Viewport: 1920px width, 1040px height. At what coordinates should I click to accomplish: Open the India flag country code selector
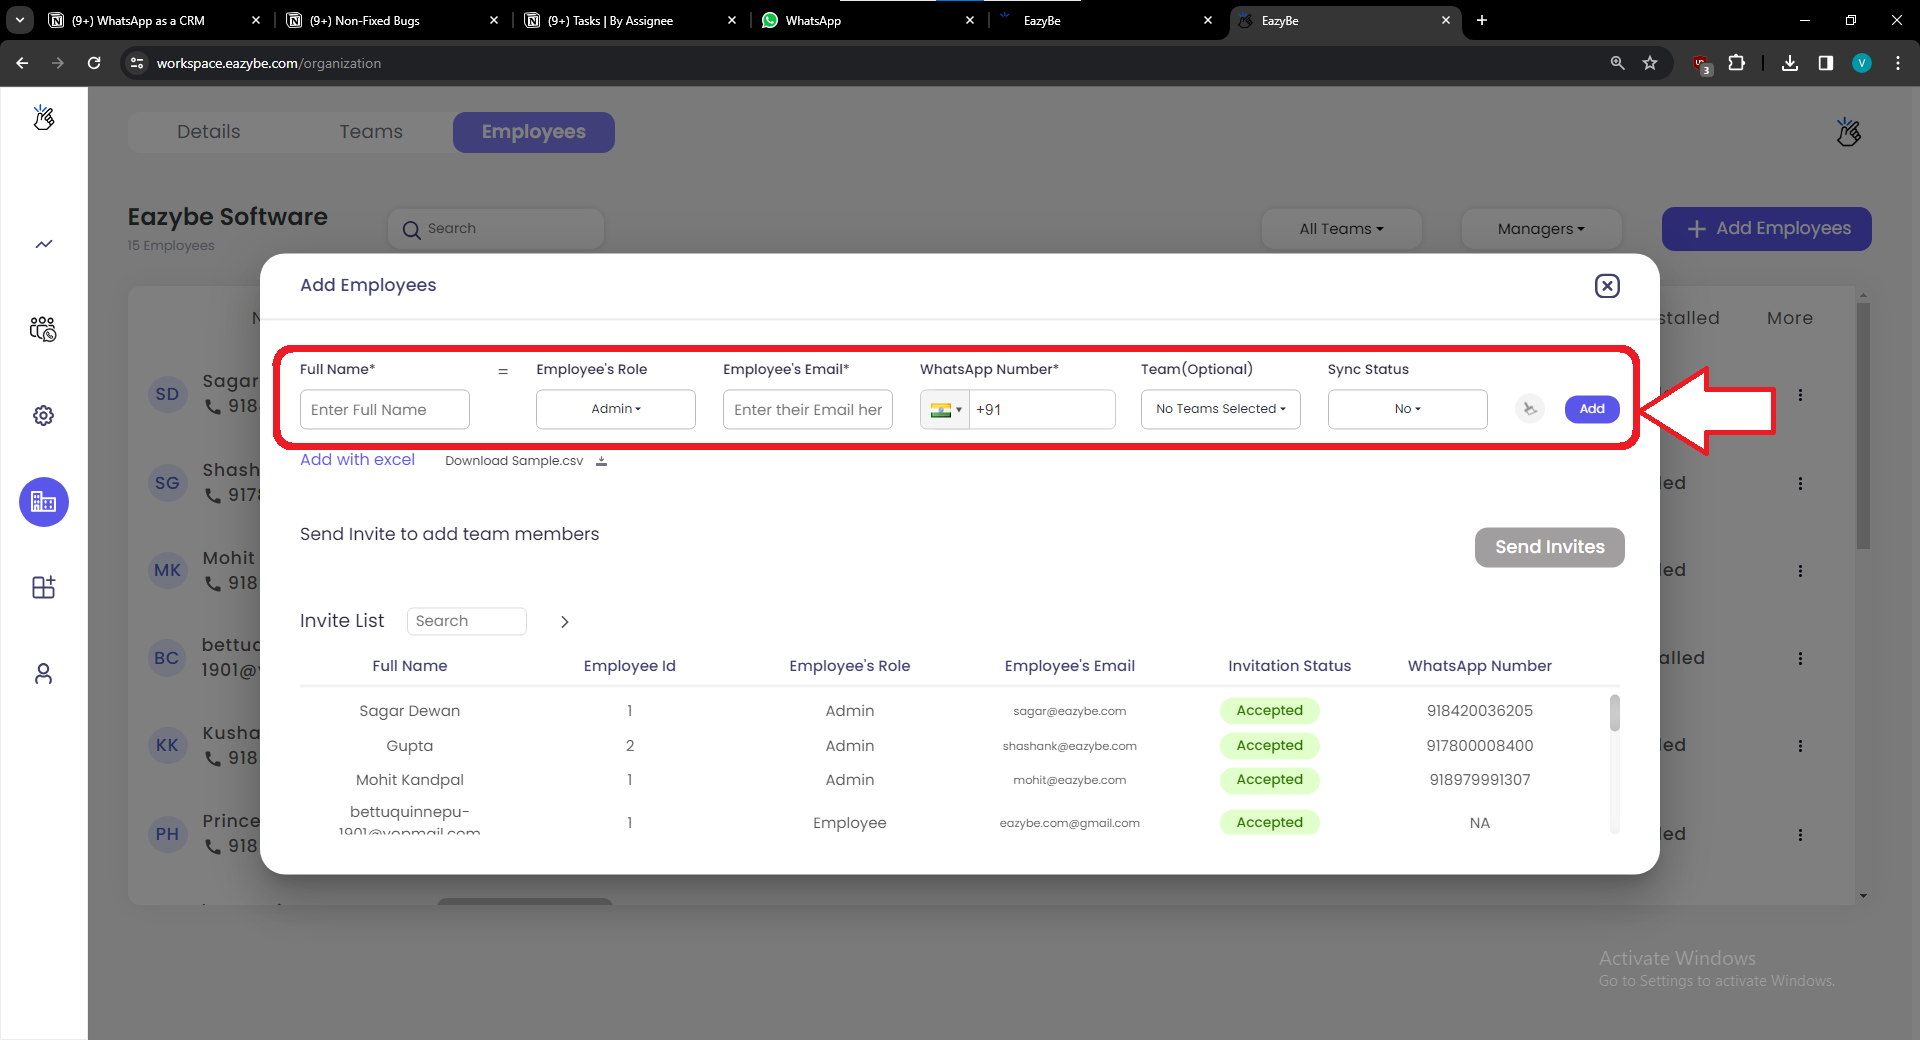[945, 410]
